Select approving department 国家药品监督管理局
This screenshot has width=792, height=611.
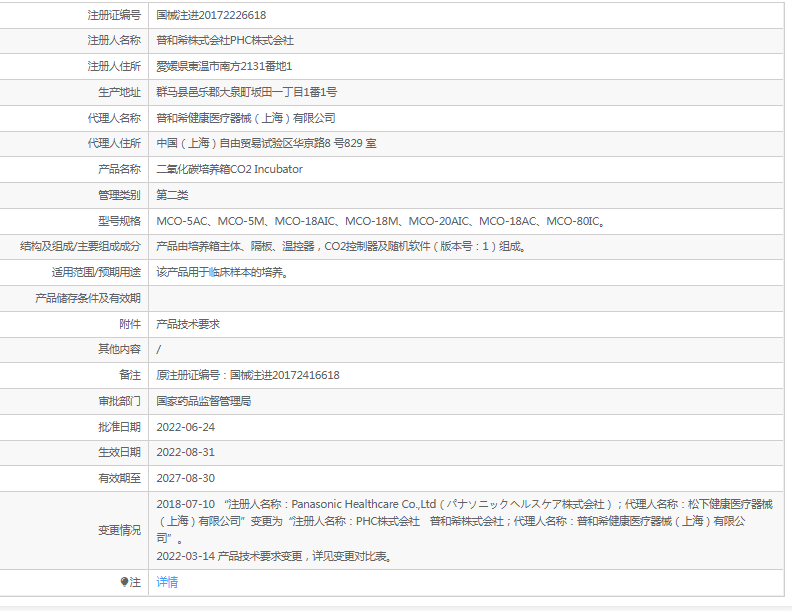pyautogui.click(x=204, y=401)
